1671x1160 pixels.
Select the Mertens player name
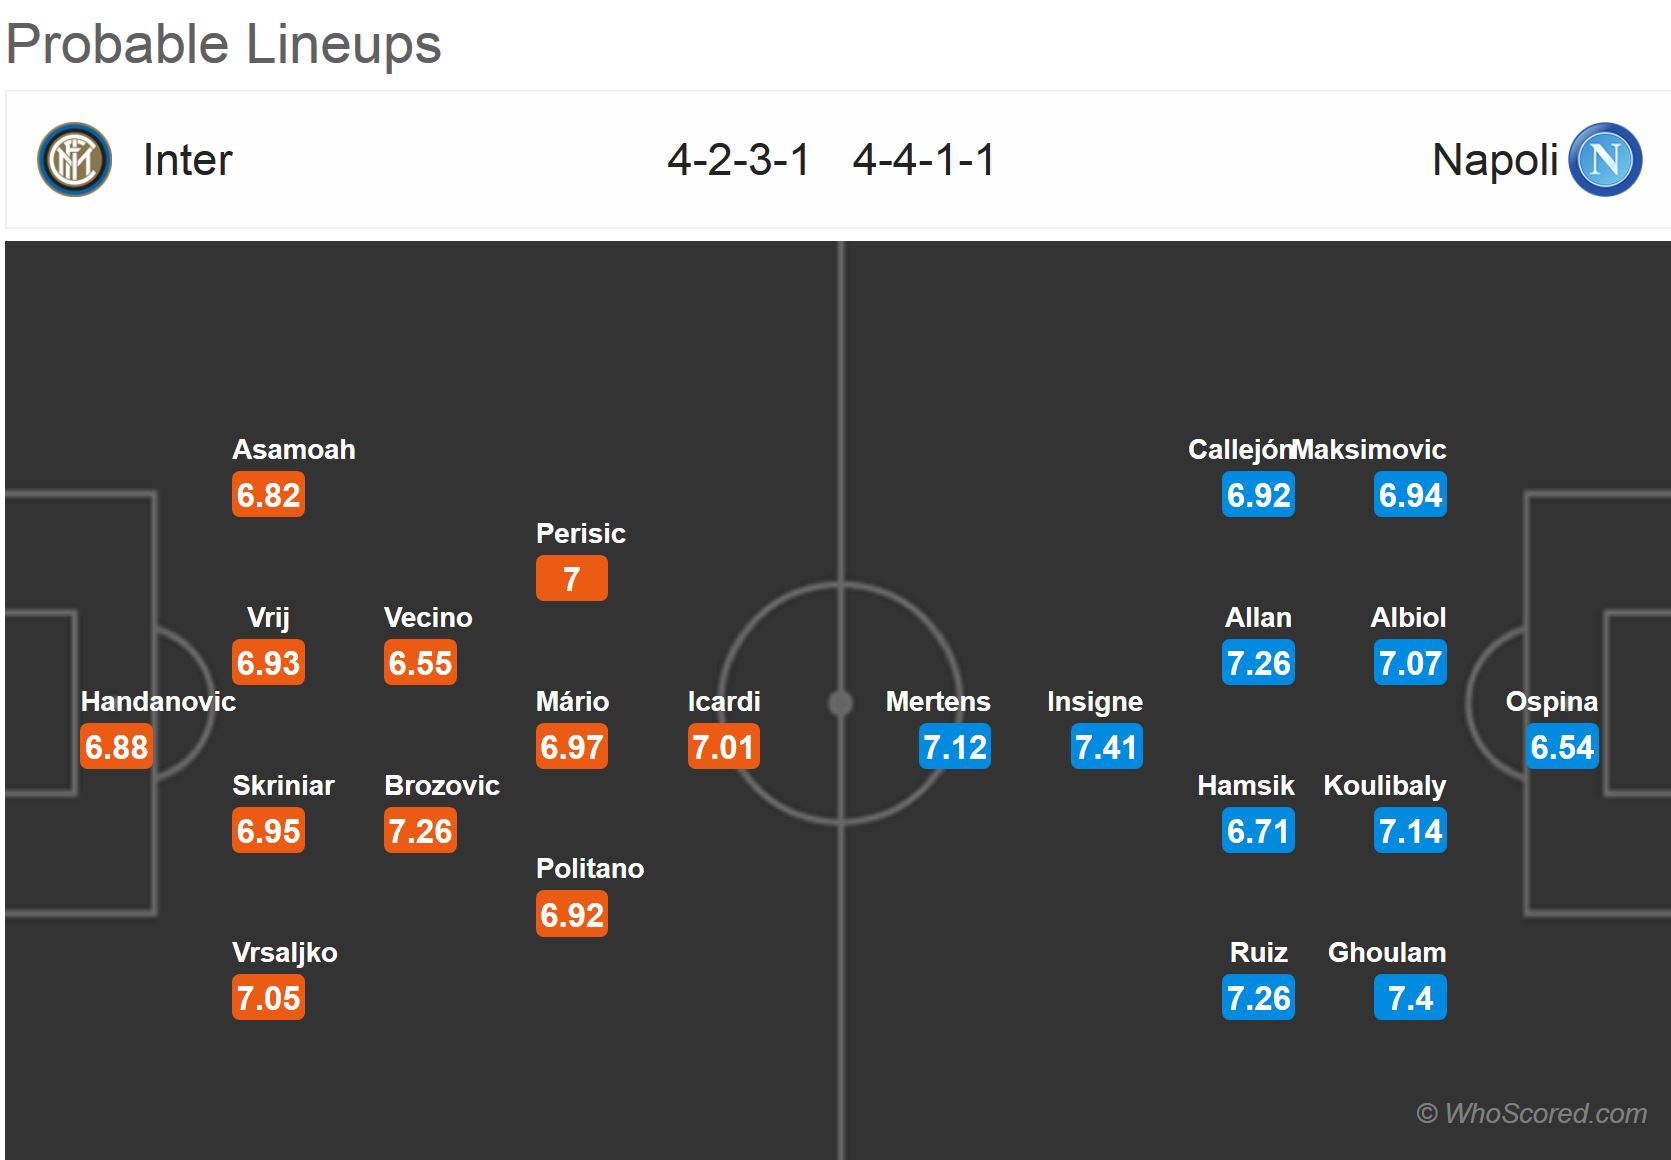[937, 702]
